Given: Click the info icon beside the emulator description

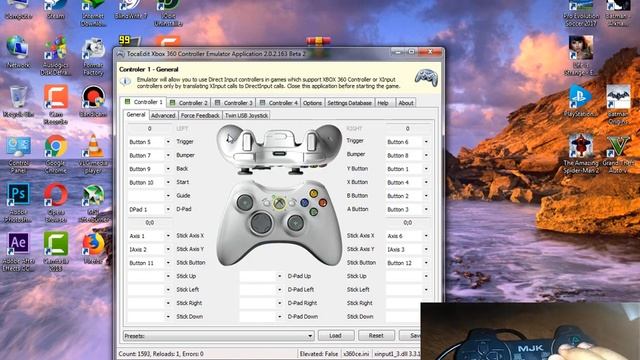Looking at the screenshot, I should [x=126, y=82].
